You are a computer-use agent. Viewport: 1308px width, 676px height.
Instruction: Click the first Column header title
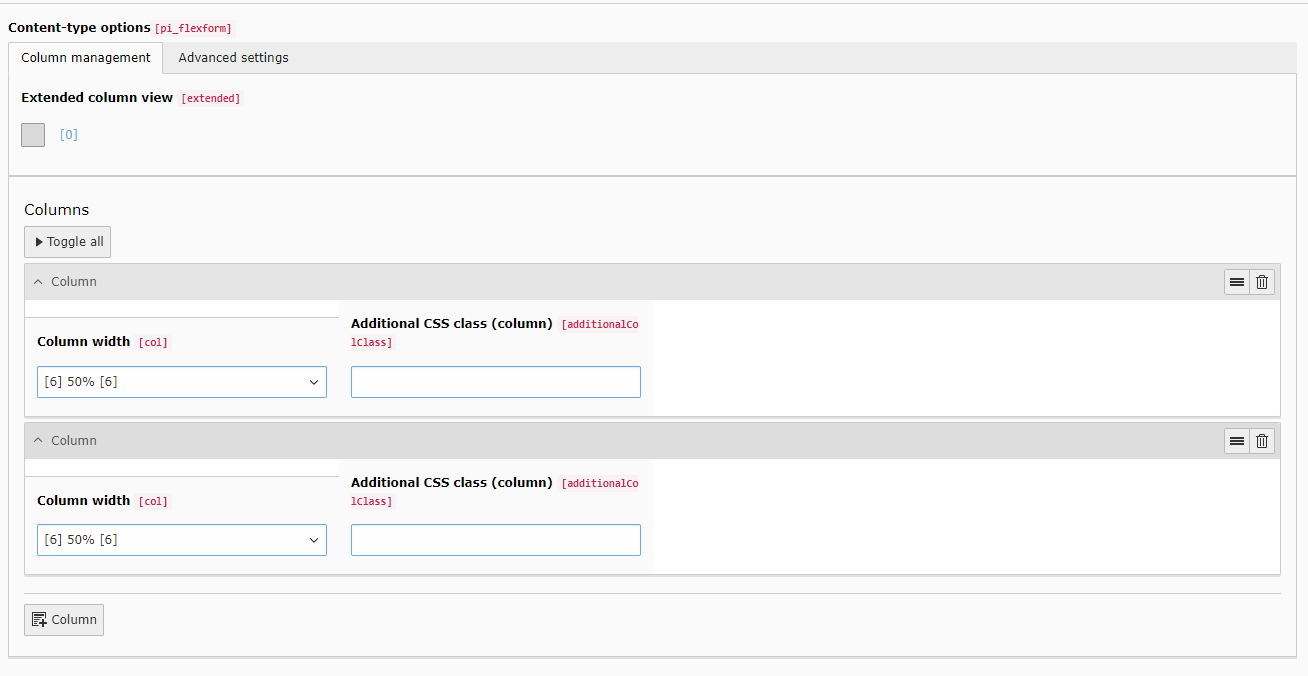(74, 282)
